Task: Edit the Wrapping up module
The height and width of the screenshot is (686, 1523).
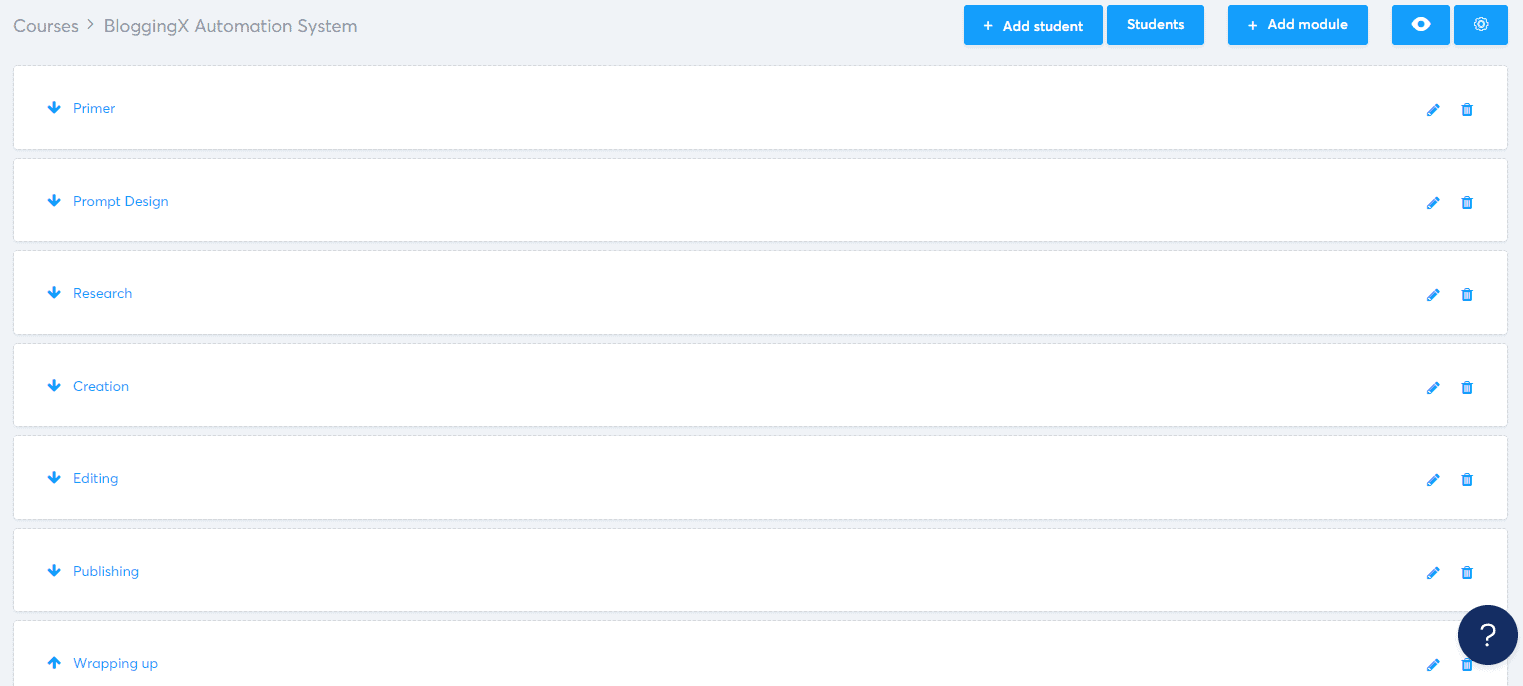Action: (1433, 665)
